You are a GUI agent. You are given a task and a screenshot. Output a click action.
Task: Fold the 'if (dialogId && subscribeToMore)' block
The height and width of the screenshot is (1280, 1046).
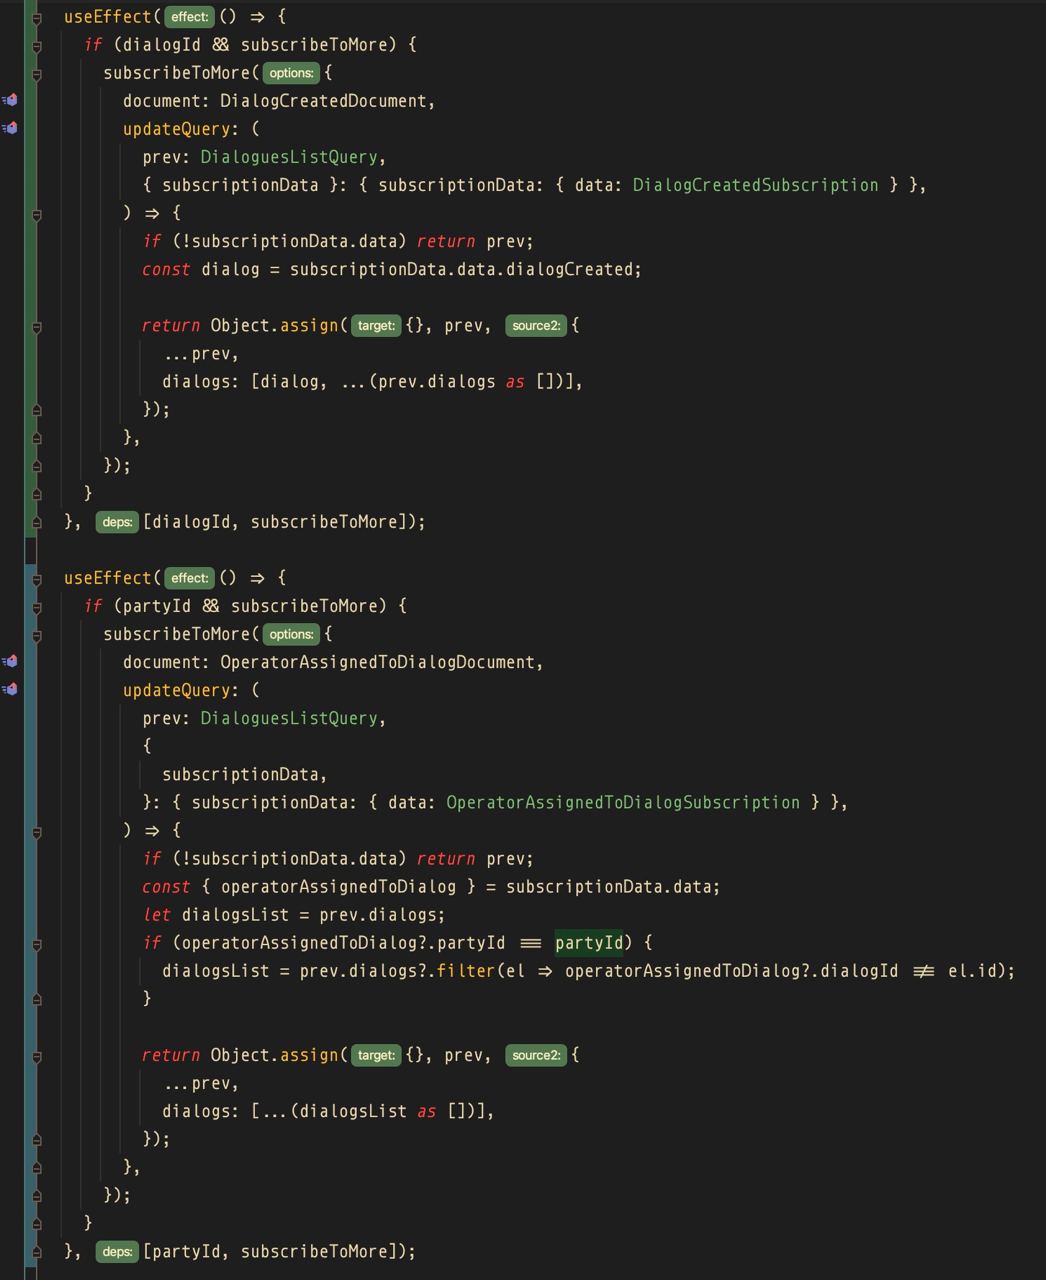click(x=36, y=45)
